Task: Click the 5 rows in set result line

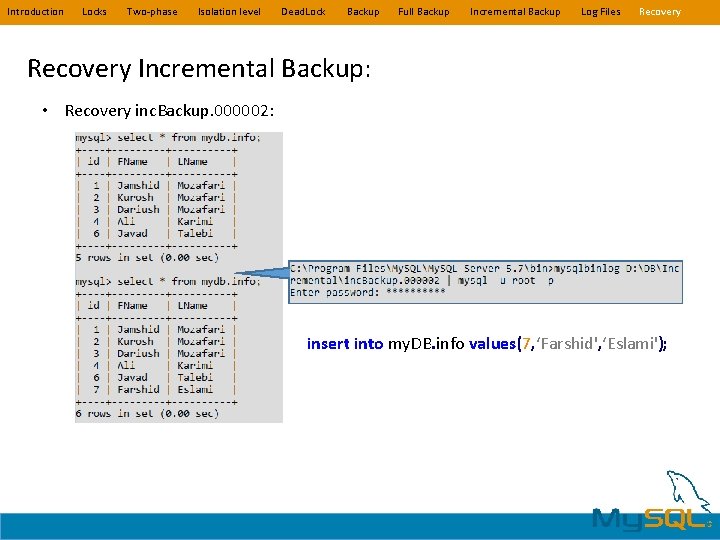Action: (147, 257)
